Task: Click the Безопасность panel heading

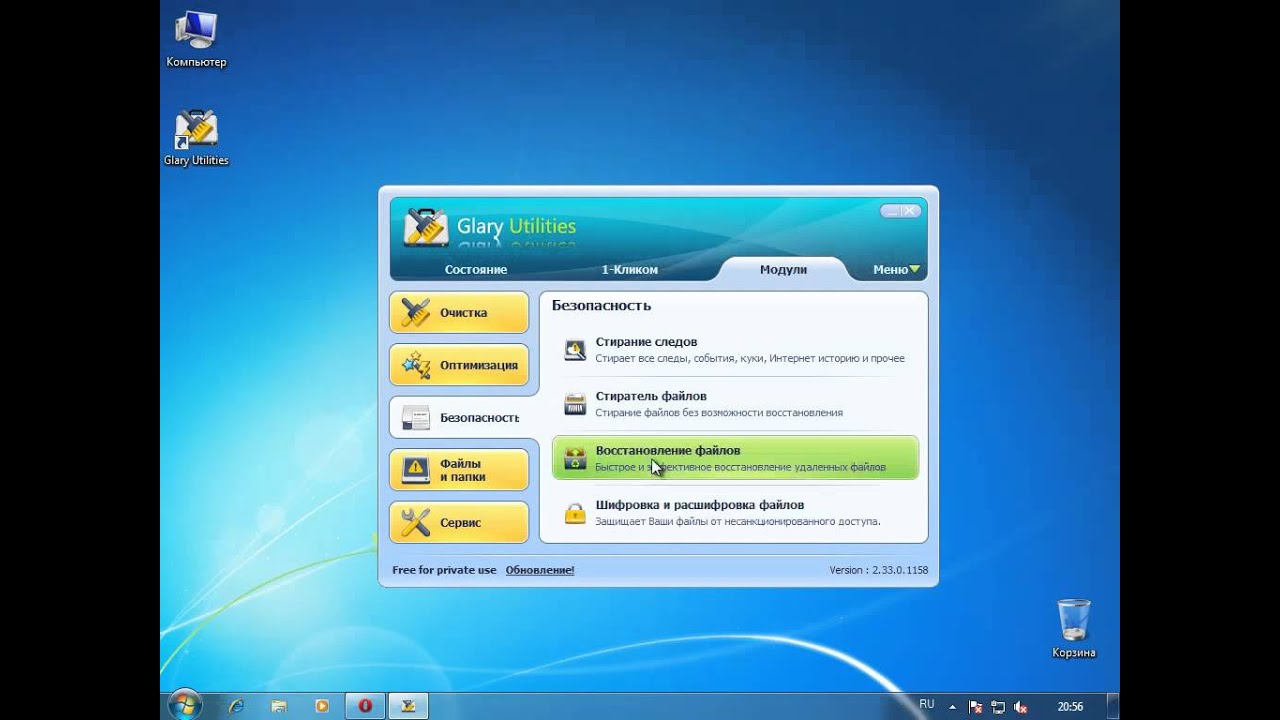Action: click(x=601, y=306)
